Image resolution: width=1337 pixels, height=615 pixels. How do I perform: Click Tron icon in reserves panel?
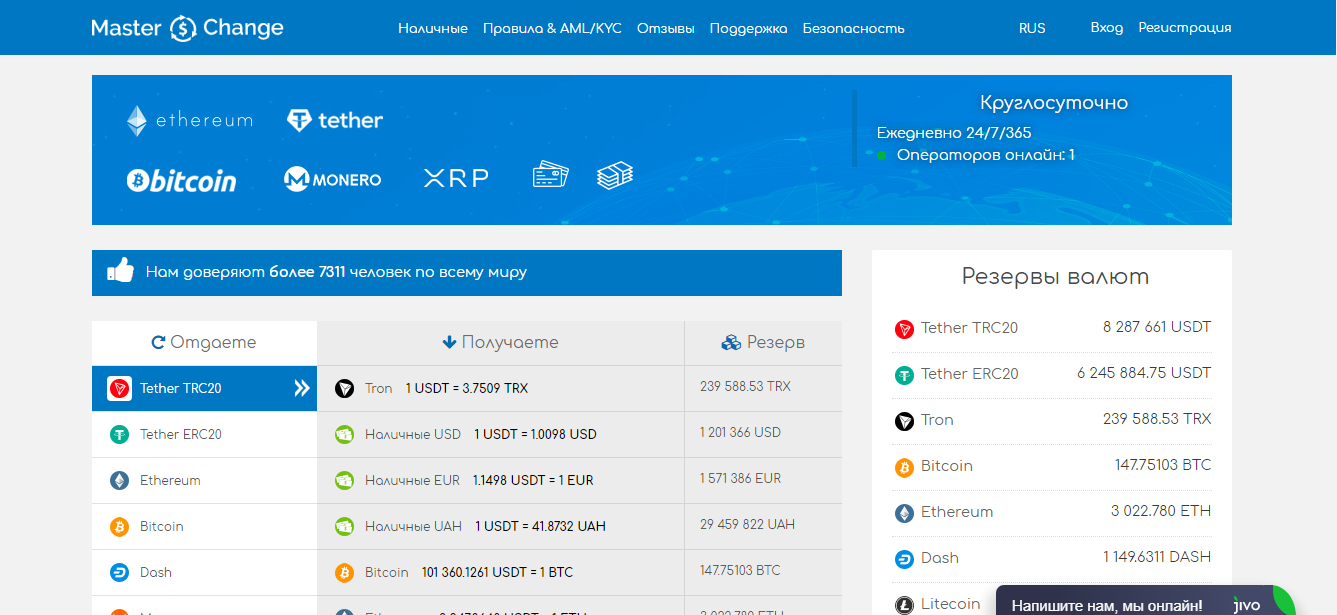904,421
